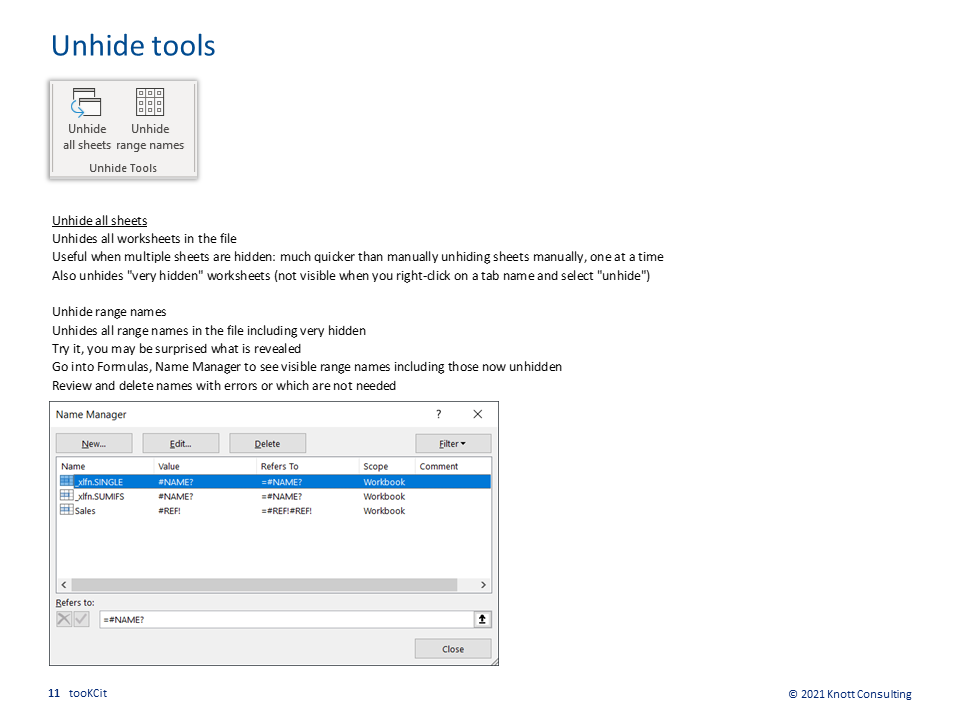Click the Unhide range names heading text
The height and width of the screenshot is (720, 960).
click(x=109, y=312)
